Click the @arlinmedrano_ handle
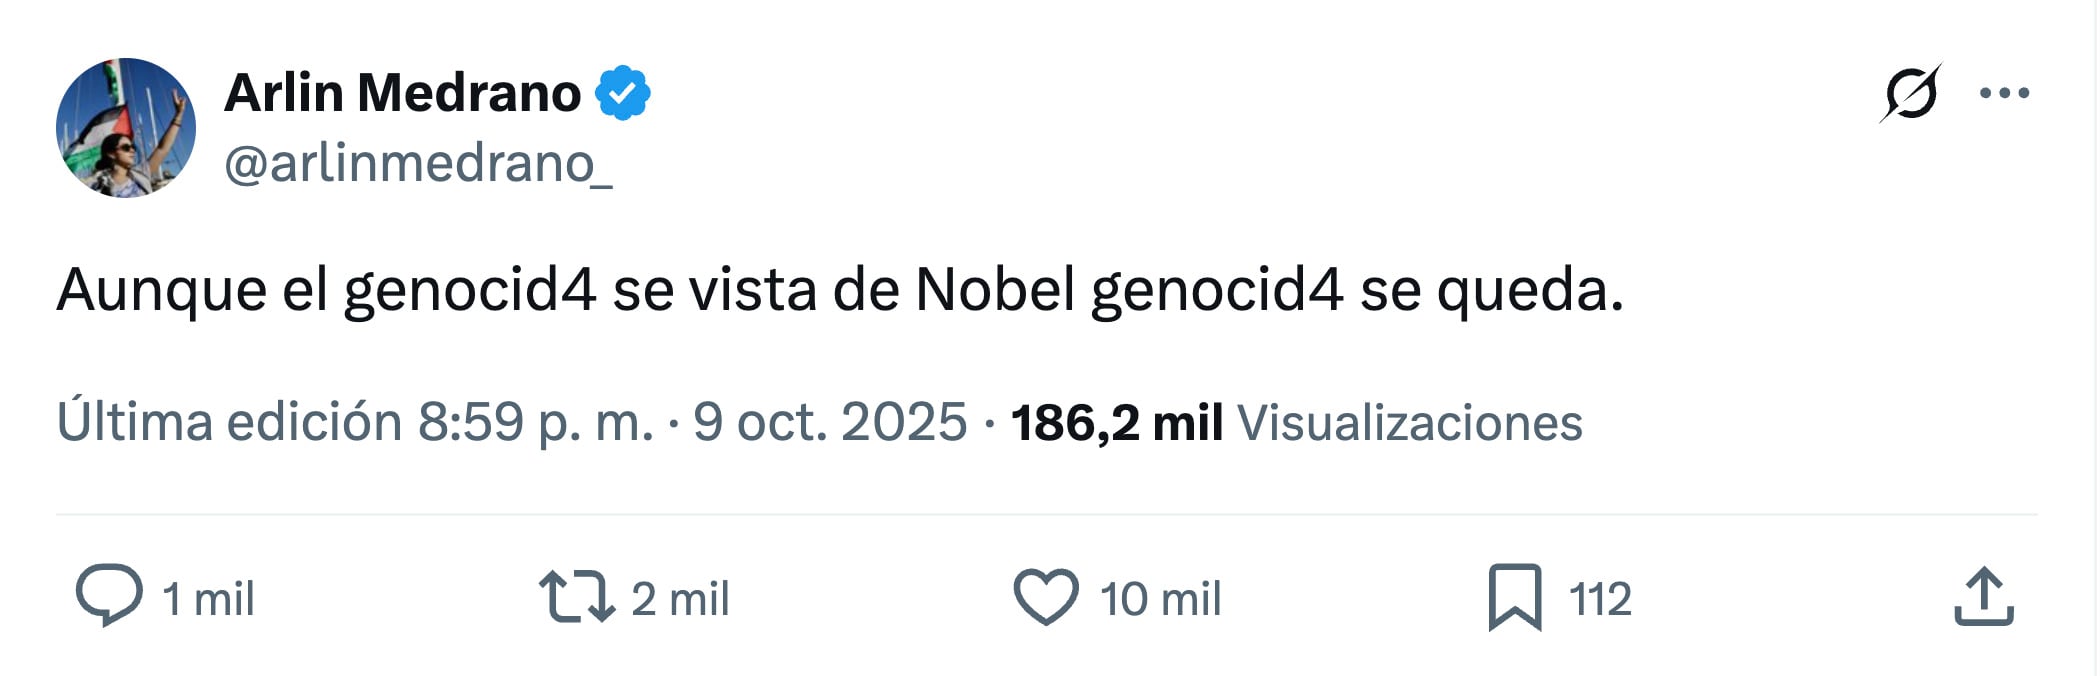 click(418, 163)
